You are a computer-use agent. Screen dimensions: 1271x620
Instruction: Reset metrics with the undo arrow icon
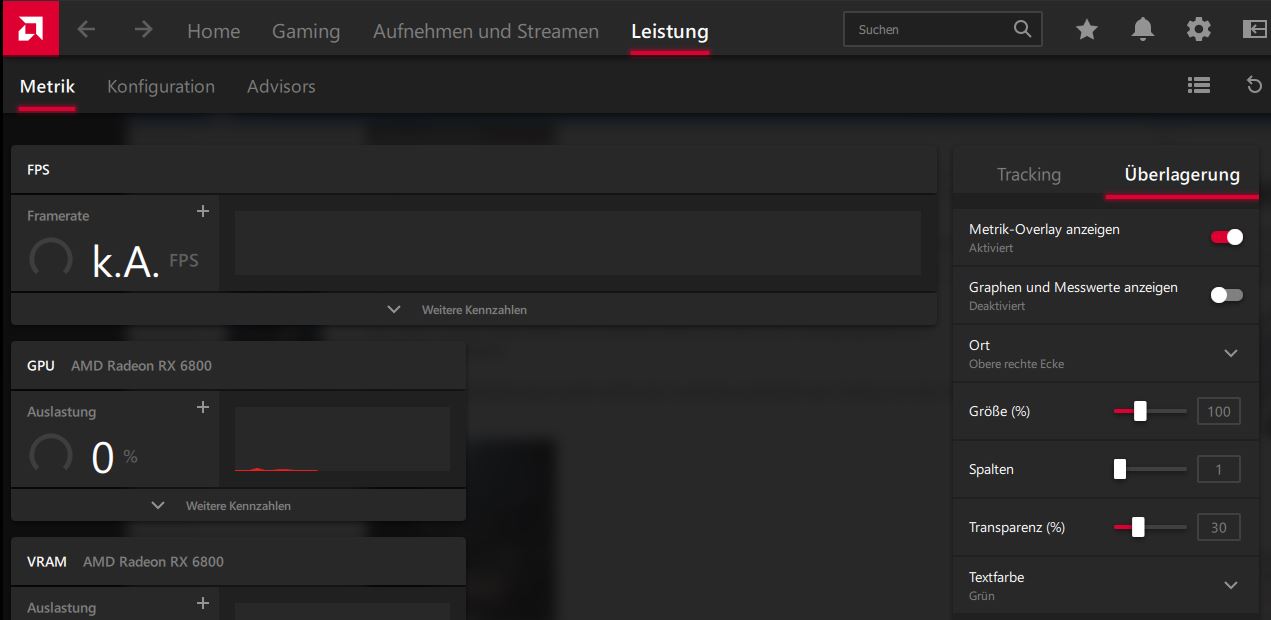coord(1254,86)
